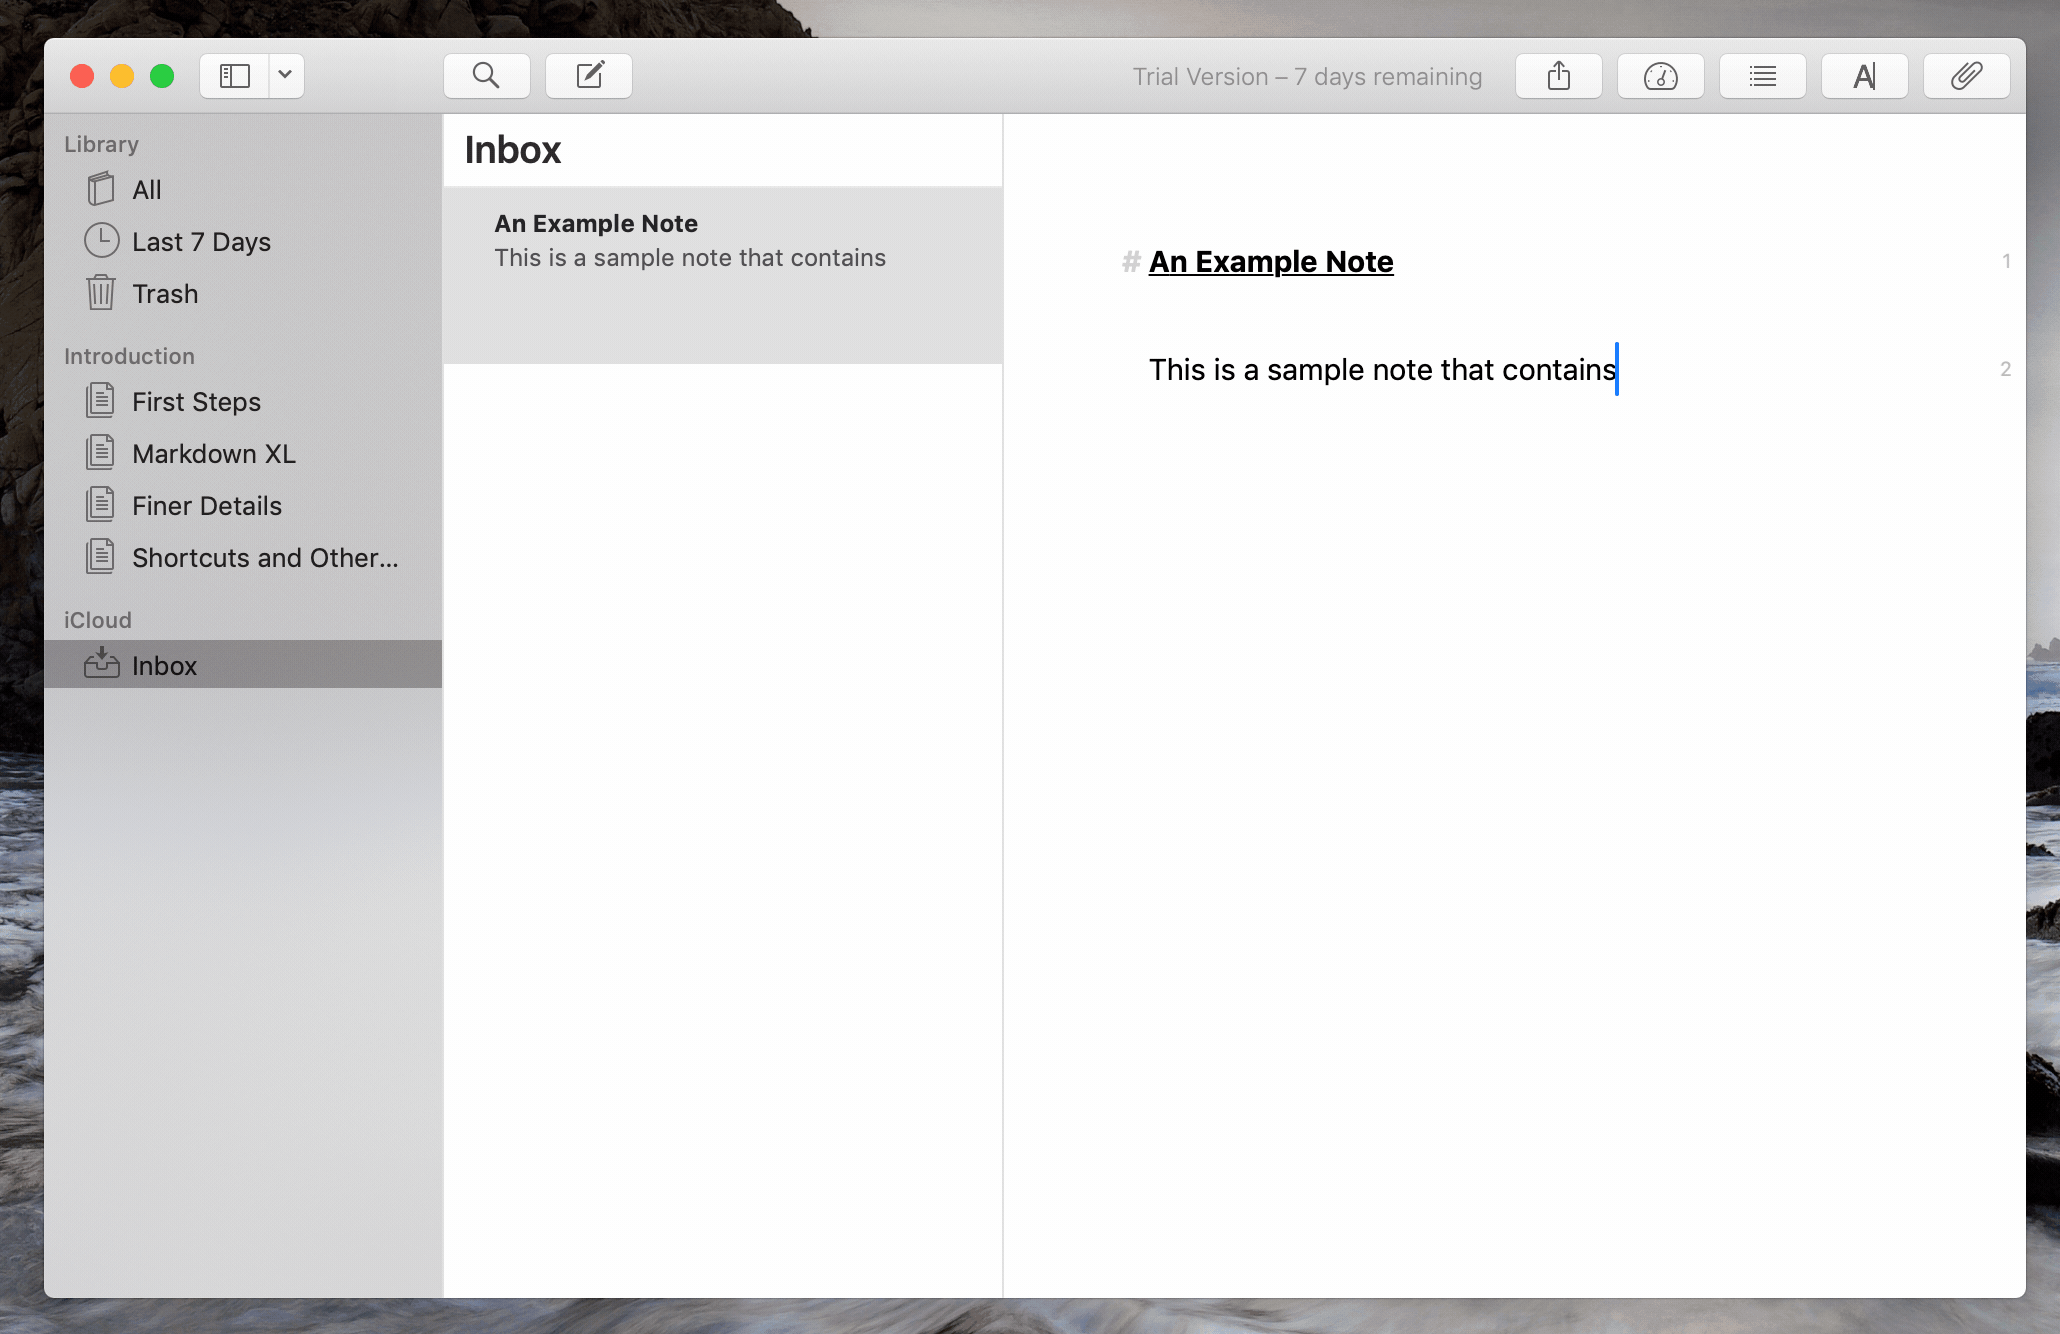This screenshot has height=1334, width=2060.
Task: Open the statistics gauge toolbar button
Action: pos(1660,76)
